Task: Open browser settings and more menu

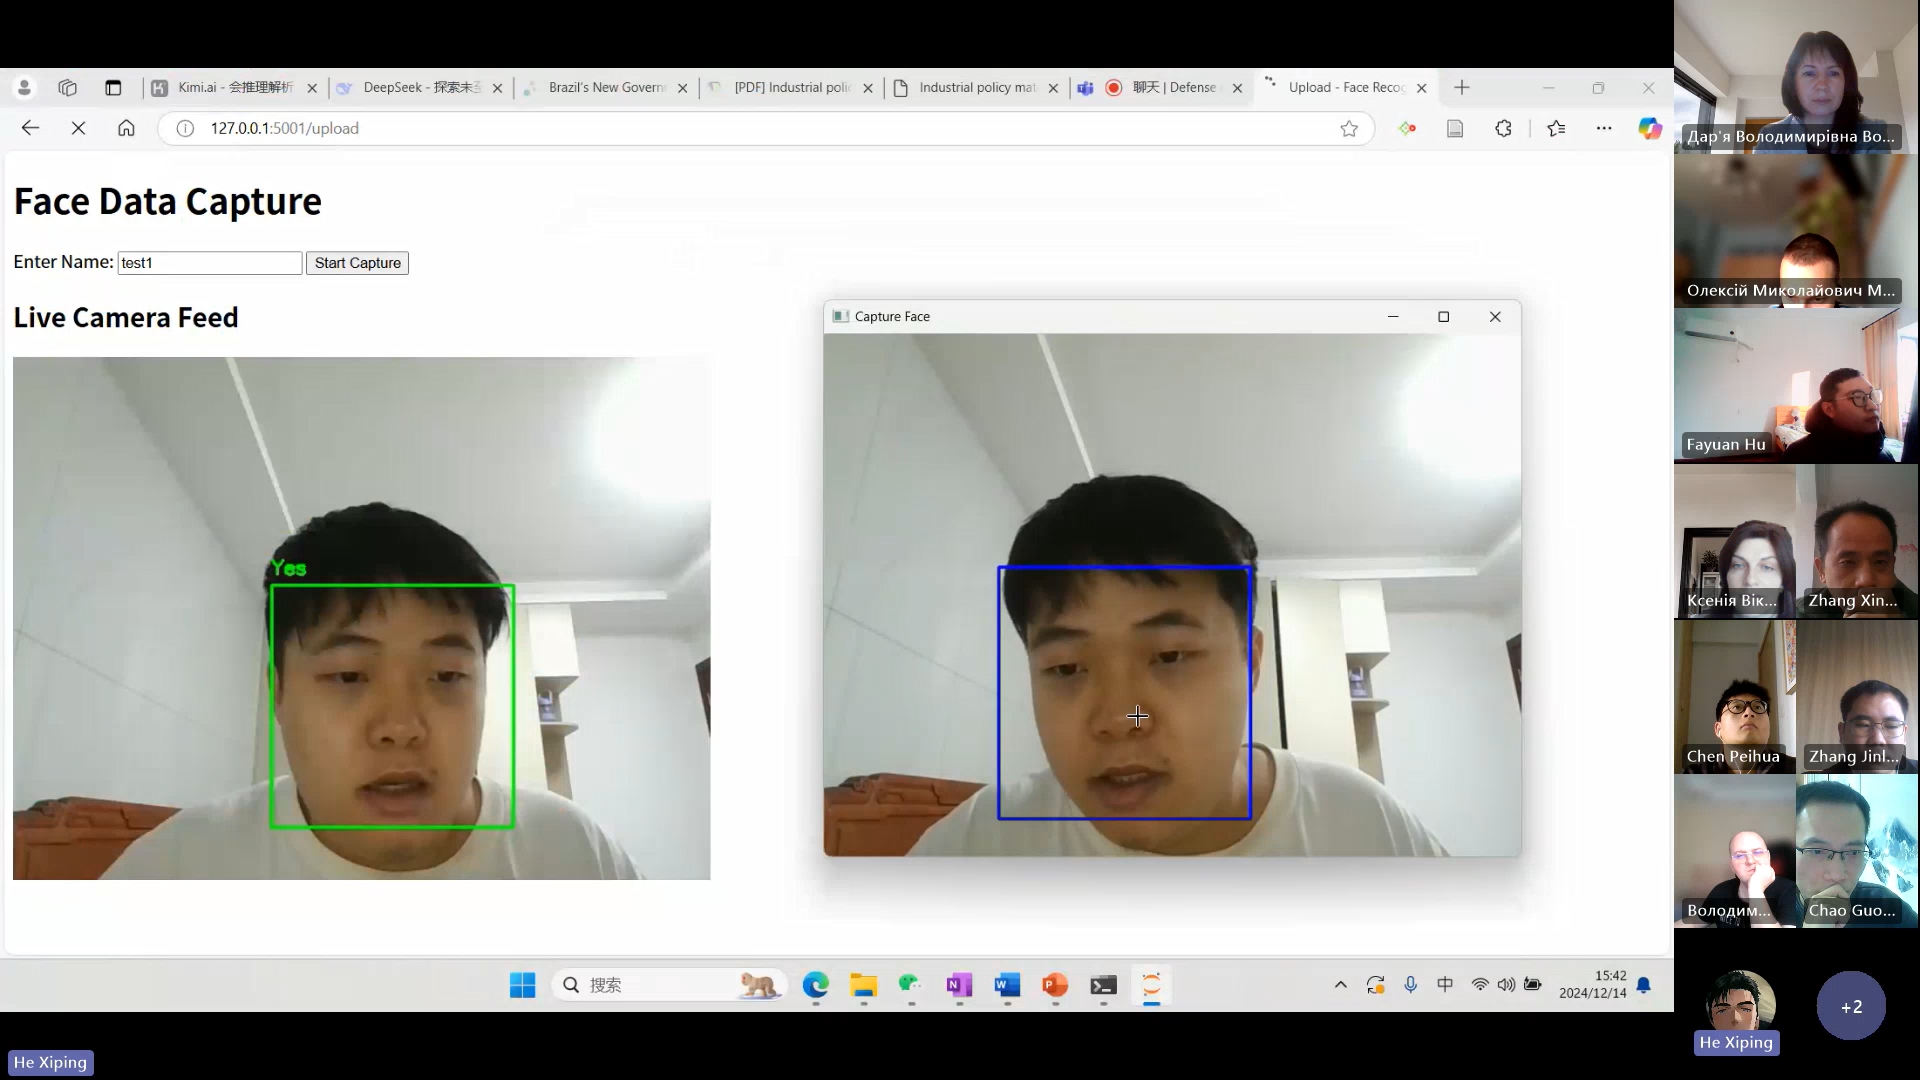Action: (x=1604, y=128)
